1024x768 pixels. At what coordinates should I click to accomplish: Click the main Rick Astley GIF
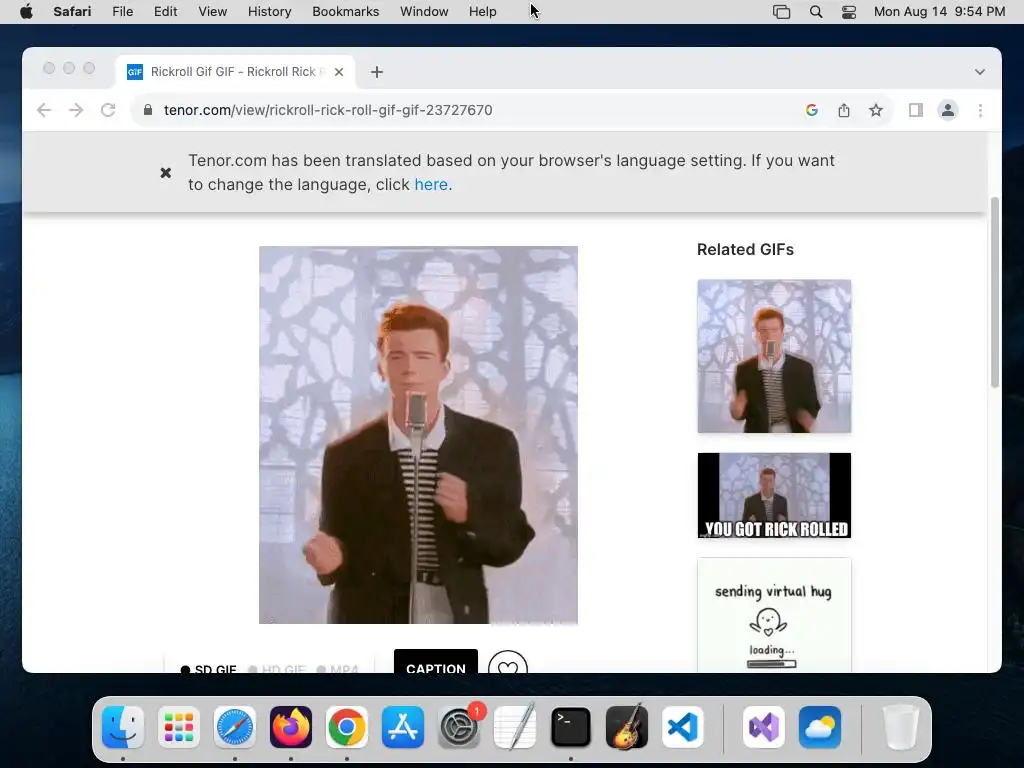(418, 435)
